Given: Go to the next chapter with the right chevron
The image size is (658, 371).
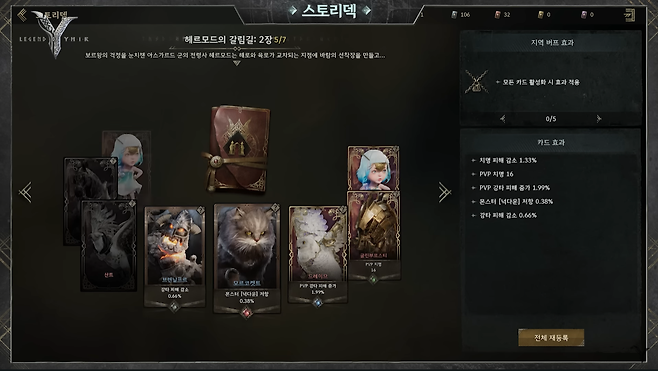Looking at the screenshot, I should [444, 192].
